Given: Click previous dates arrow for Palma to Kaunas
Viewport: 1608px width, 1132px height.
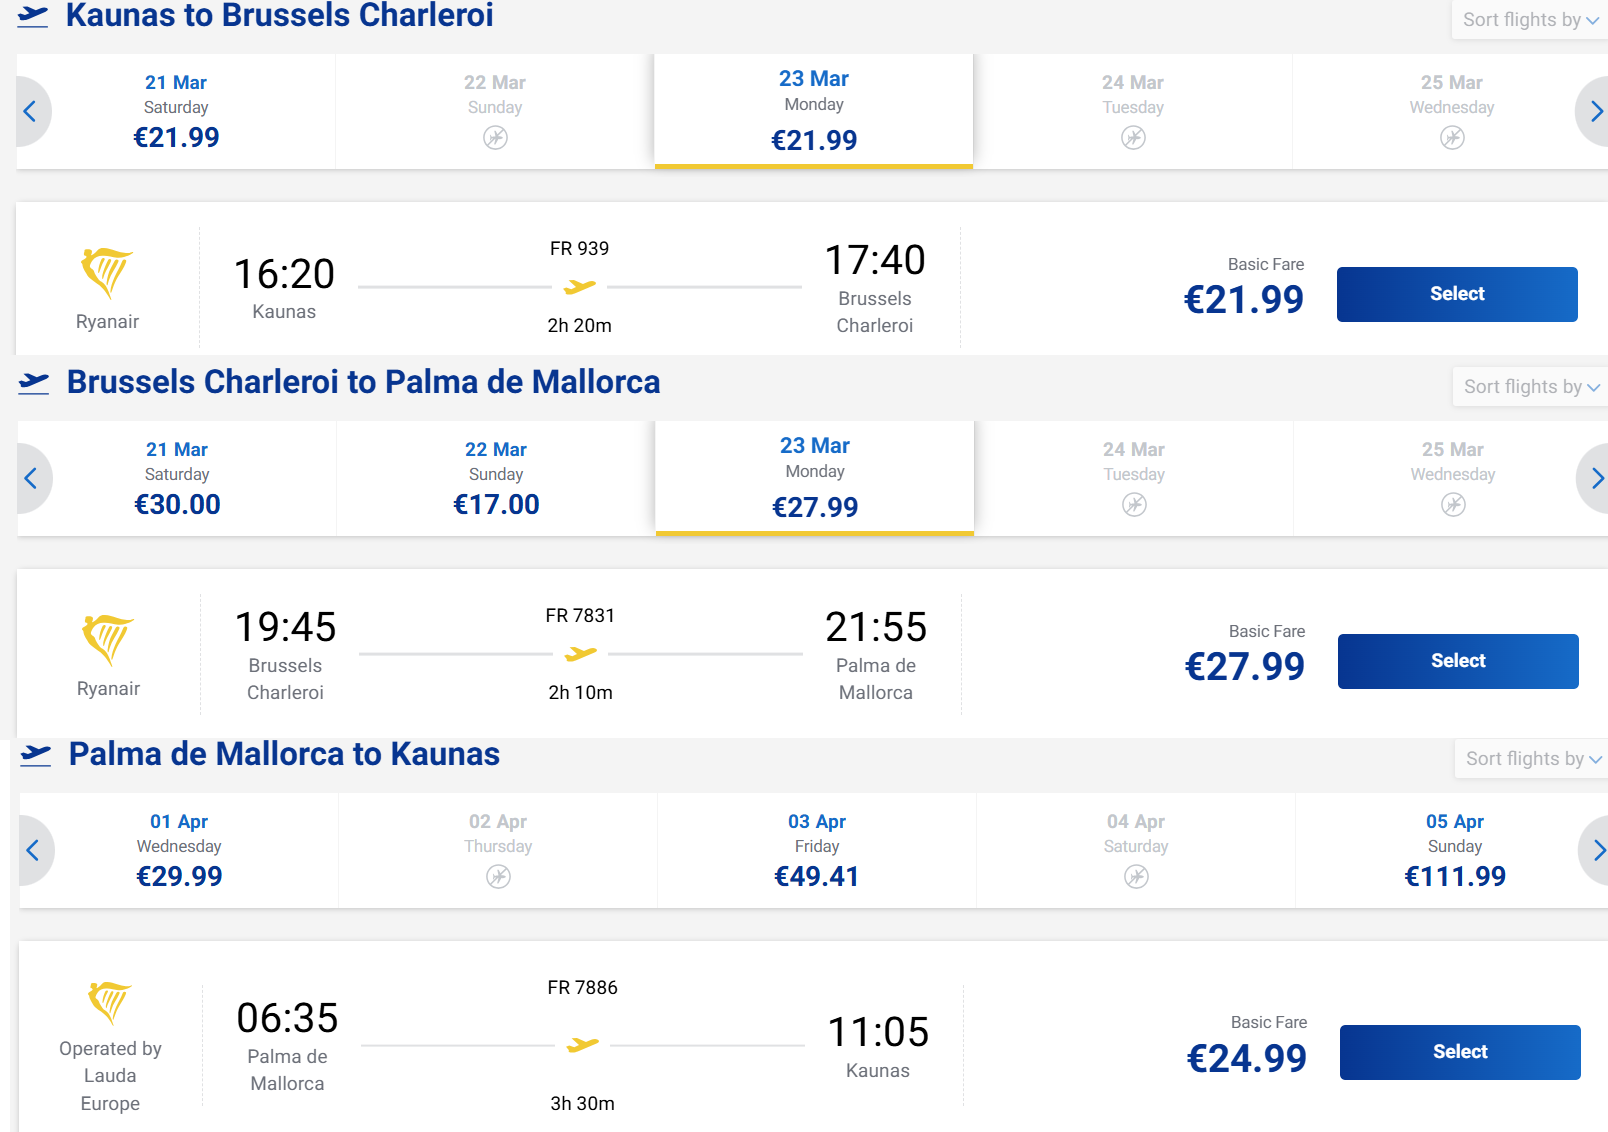Looking at the screenshot, I should pos(33,850).
